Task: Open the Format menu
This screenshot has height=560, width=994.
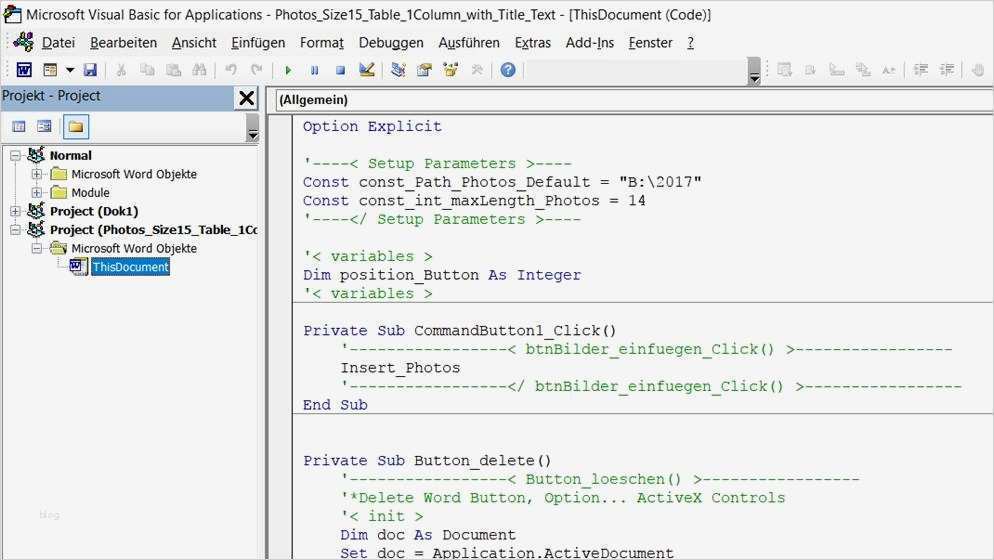Action: pos(321,42)
